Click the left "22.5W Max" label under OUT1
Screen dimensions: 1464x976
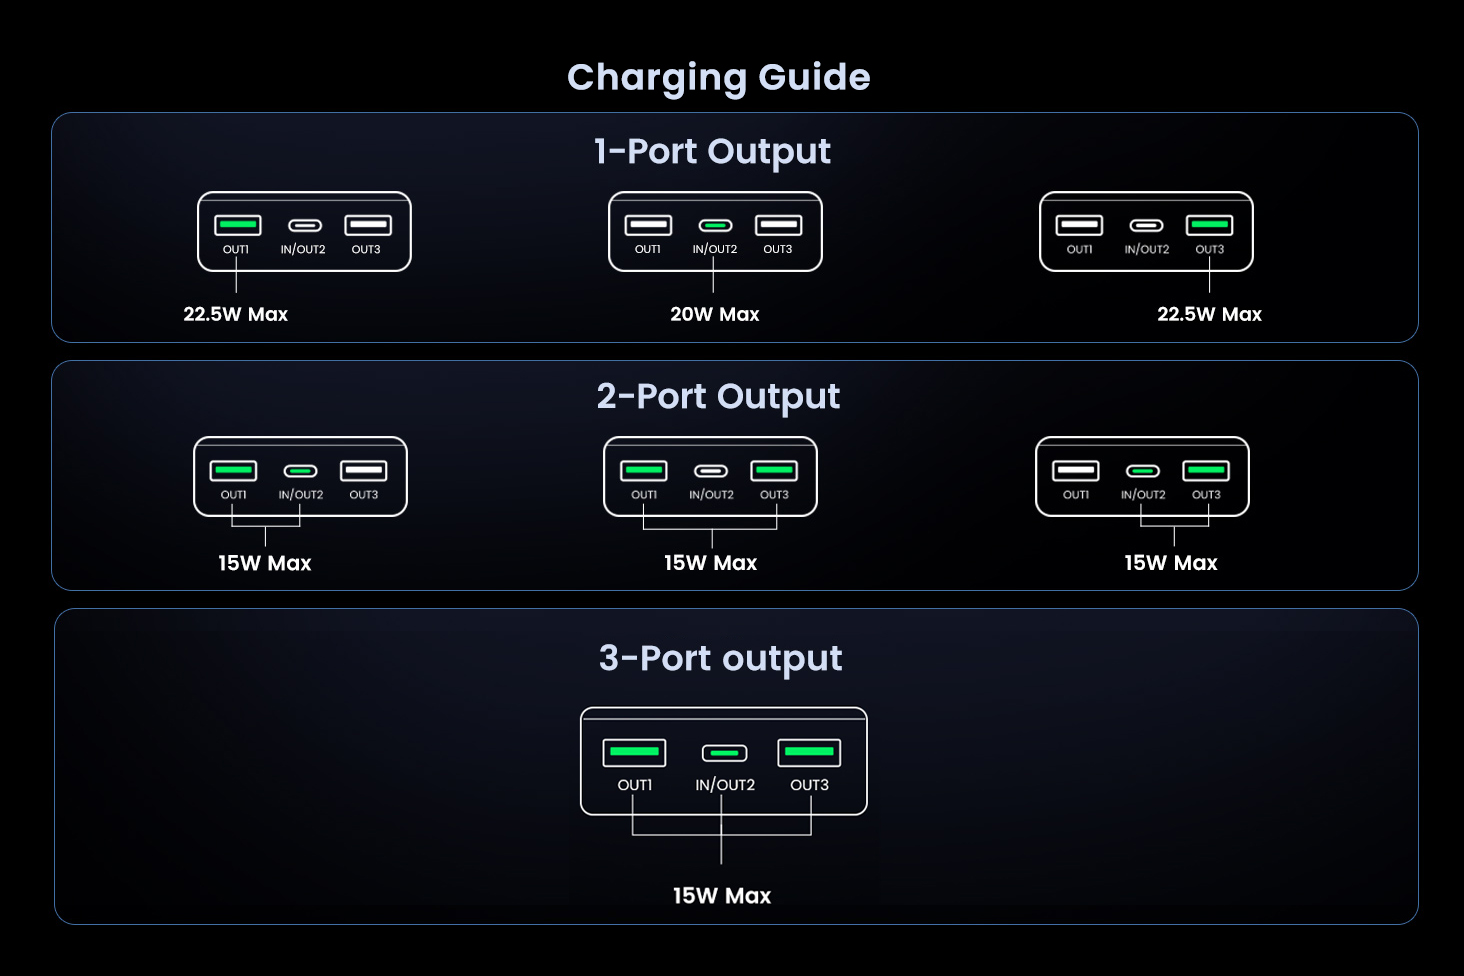click(235, 314)
